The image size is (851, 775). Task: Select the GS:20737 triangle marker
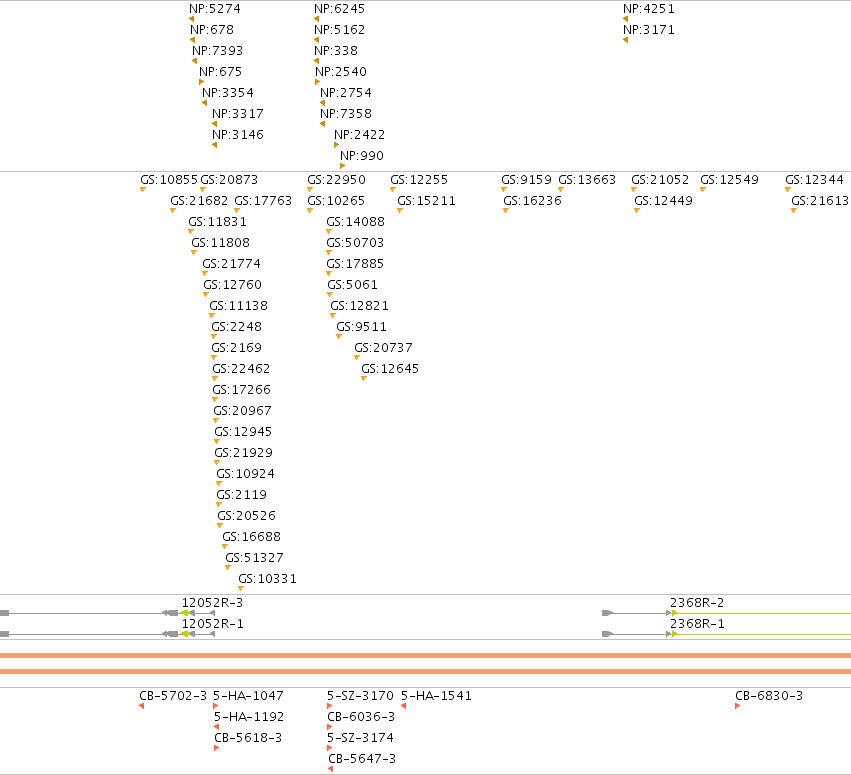click(357, 358)
